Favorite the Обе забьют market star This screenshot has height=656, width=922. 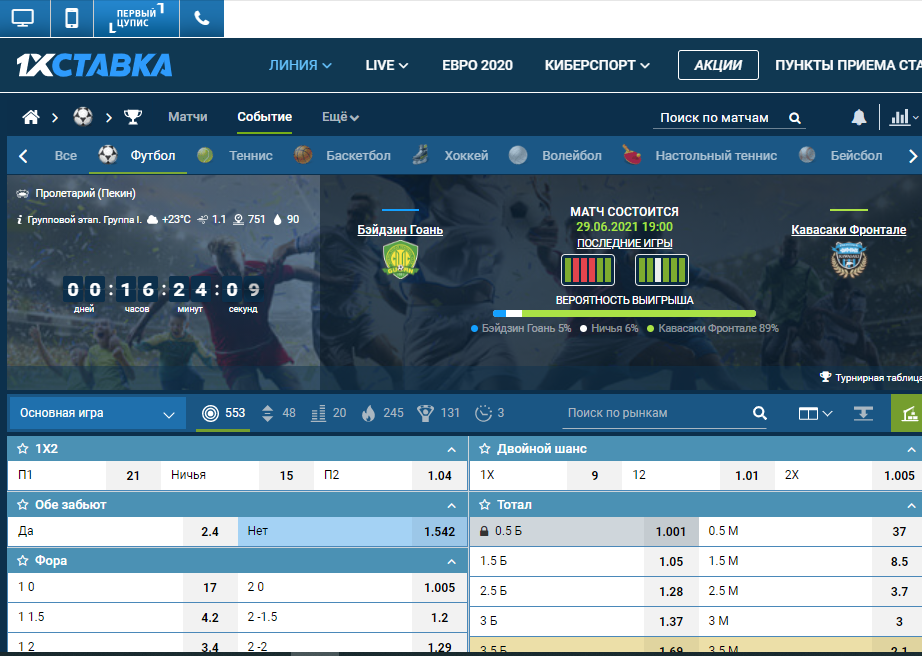(23, 505)
